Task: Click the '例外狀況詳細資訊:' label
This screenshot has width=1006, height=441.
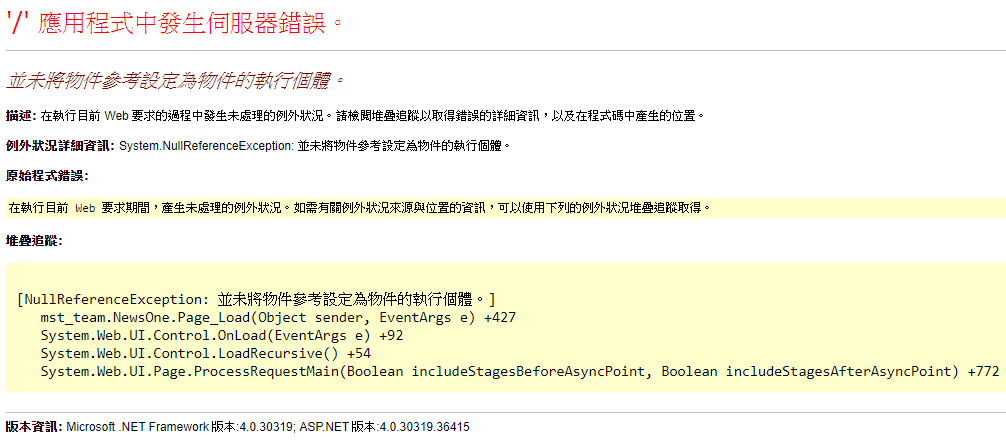Action: tap(60, 146)
